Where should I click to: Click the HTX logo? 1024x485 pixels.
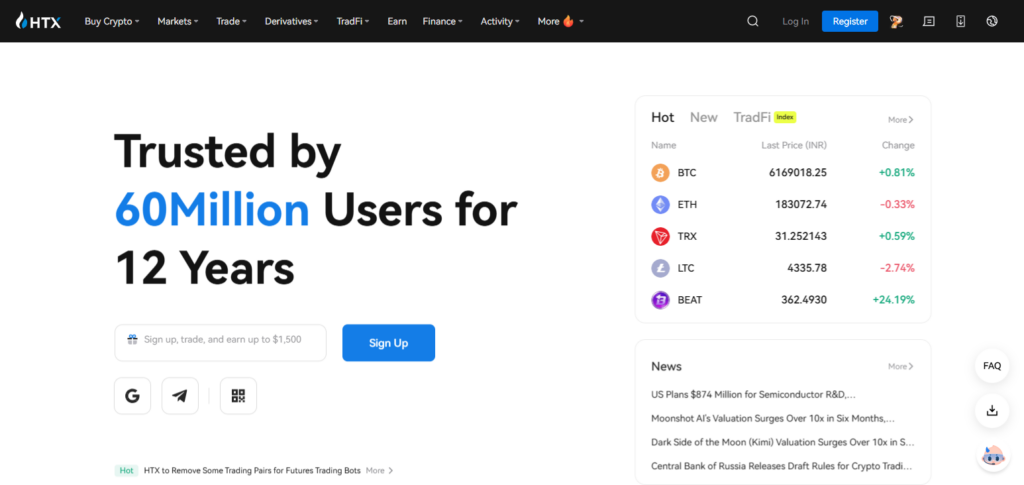pyautogui.click(x=38, y=22)
